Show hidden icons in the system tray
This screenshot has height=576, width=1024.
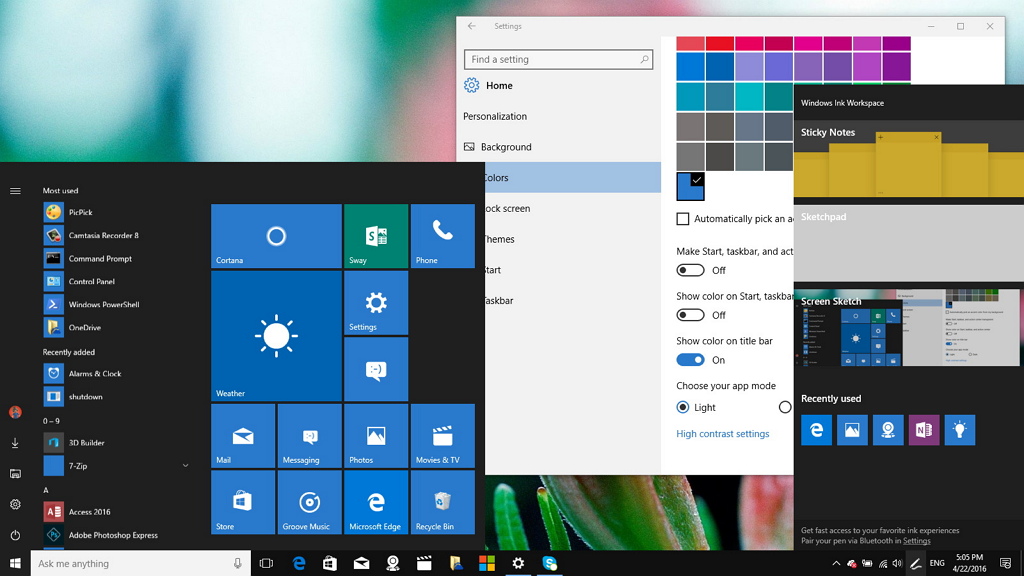[836, 563]
